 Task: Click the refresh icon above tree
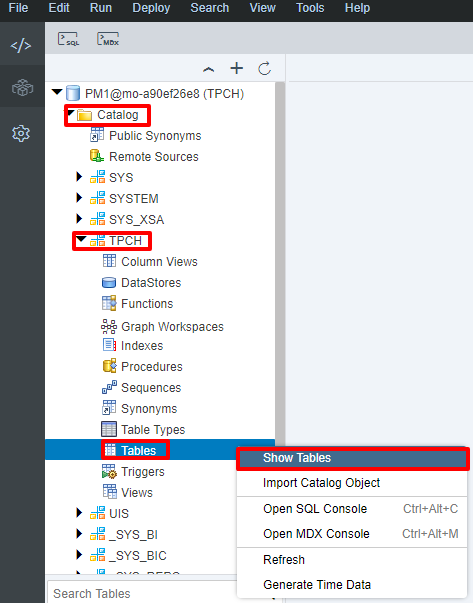coord(265,69)
